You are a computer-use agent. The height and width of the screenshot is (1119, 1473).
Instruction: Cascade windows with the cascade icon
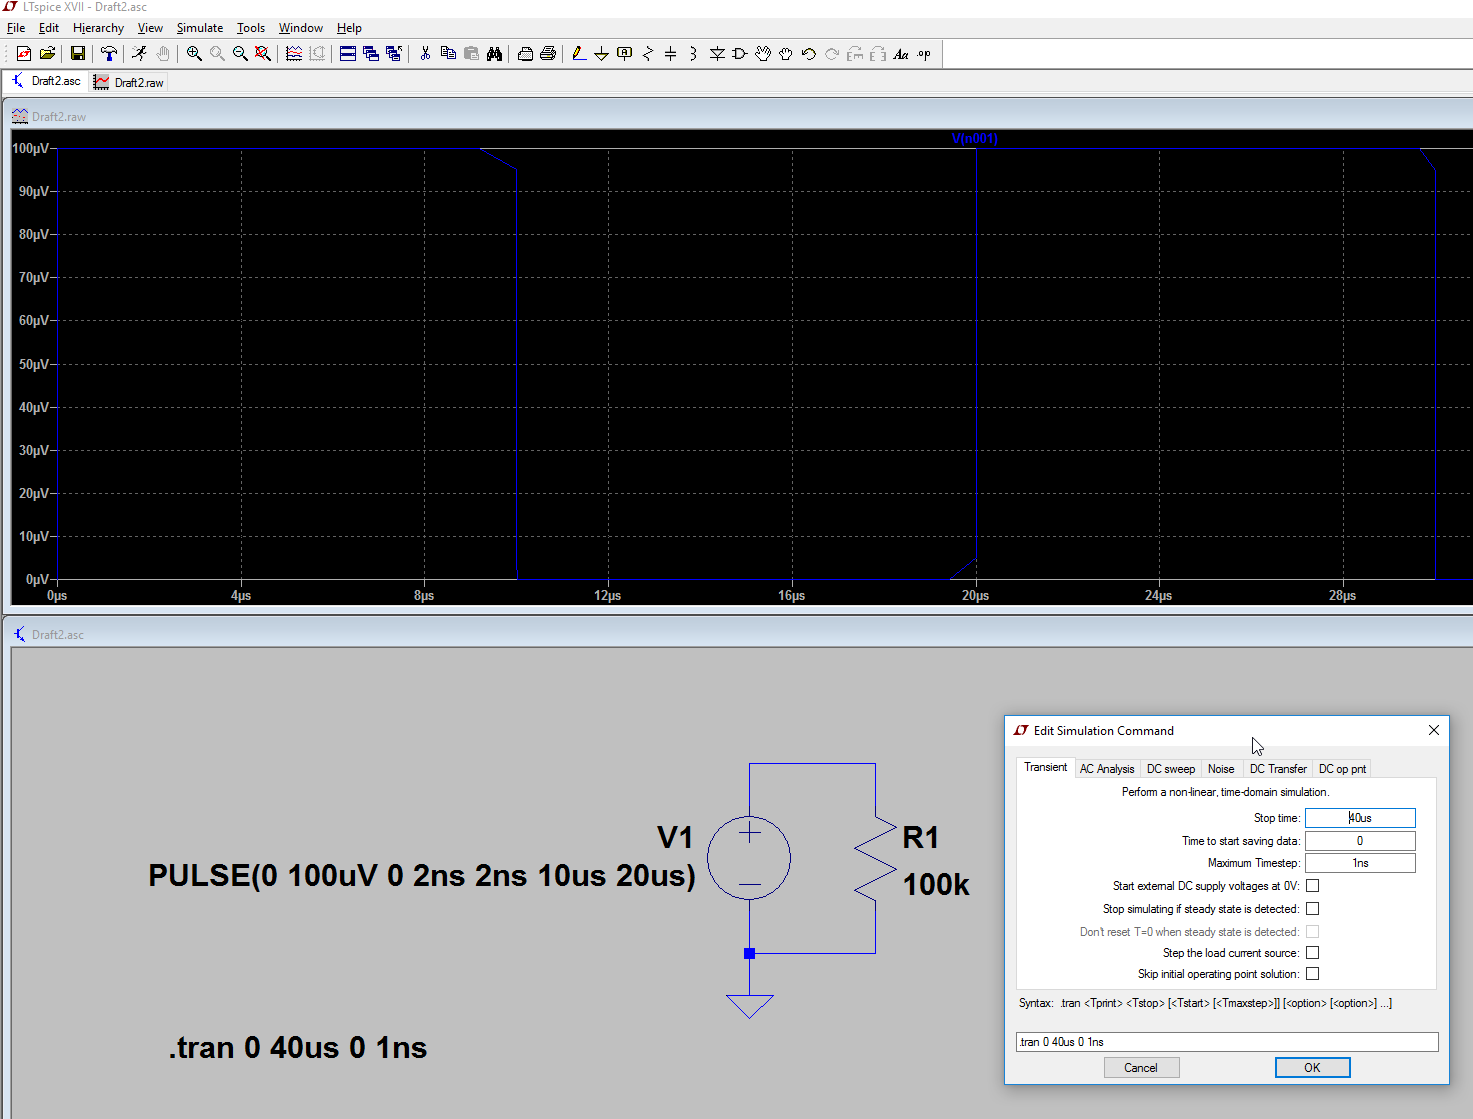pyautogui.click(x=371, y=54)
